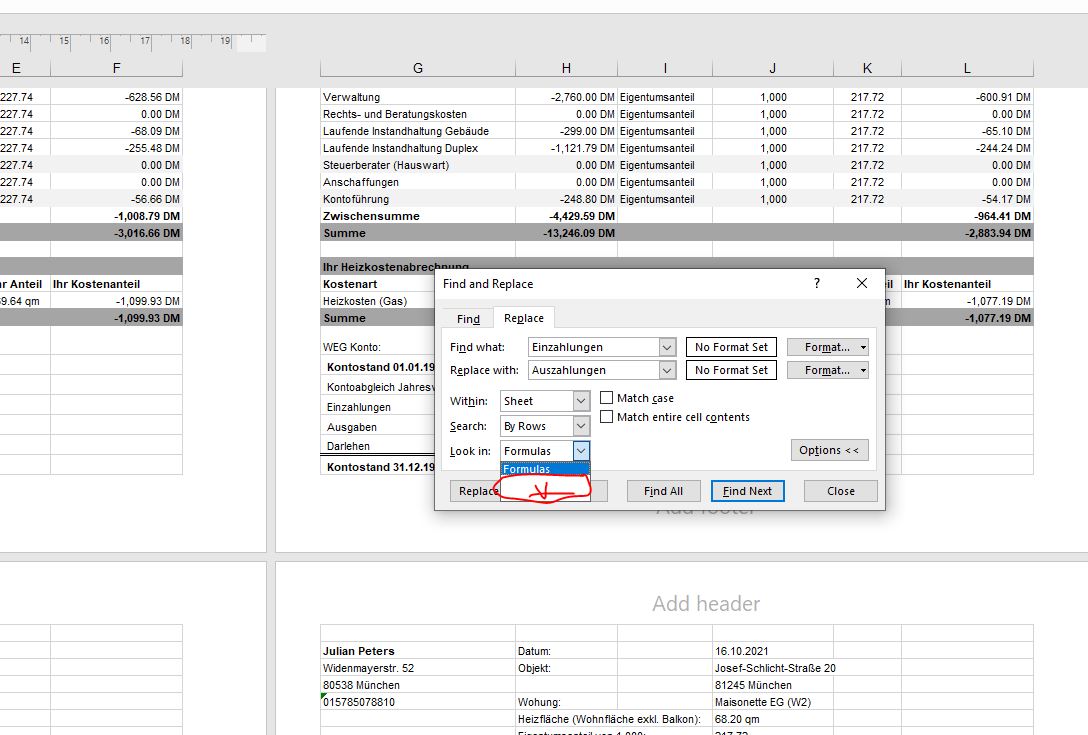Click the dialog Help question mark icon
This screenshot has width=1088, height=735.
(816, 283)
